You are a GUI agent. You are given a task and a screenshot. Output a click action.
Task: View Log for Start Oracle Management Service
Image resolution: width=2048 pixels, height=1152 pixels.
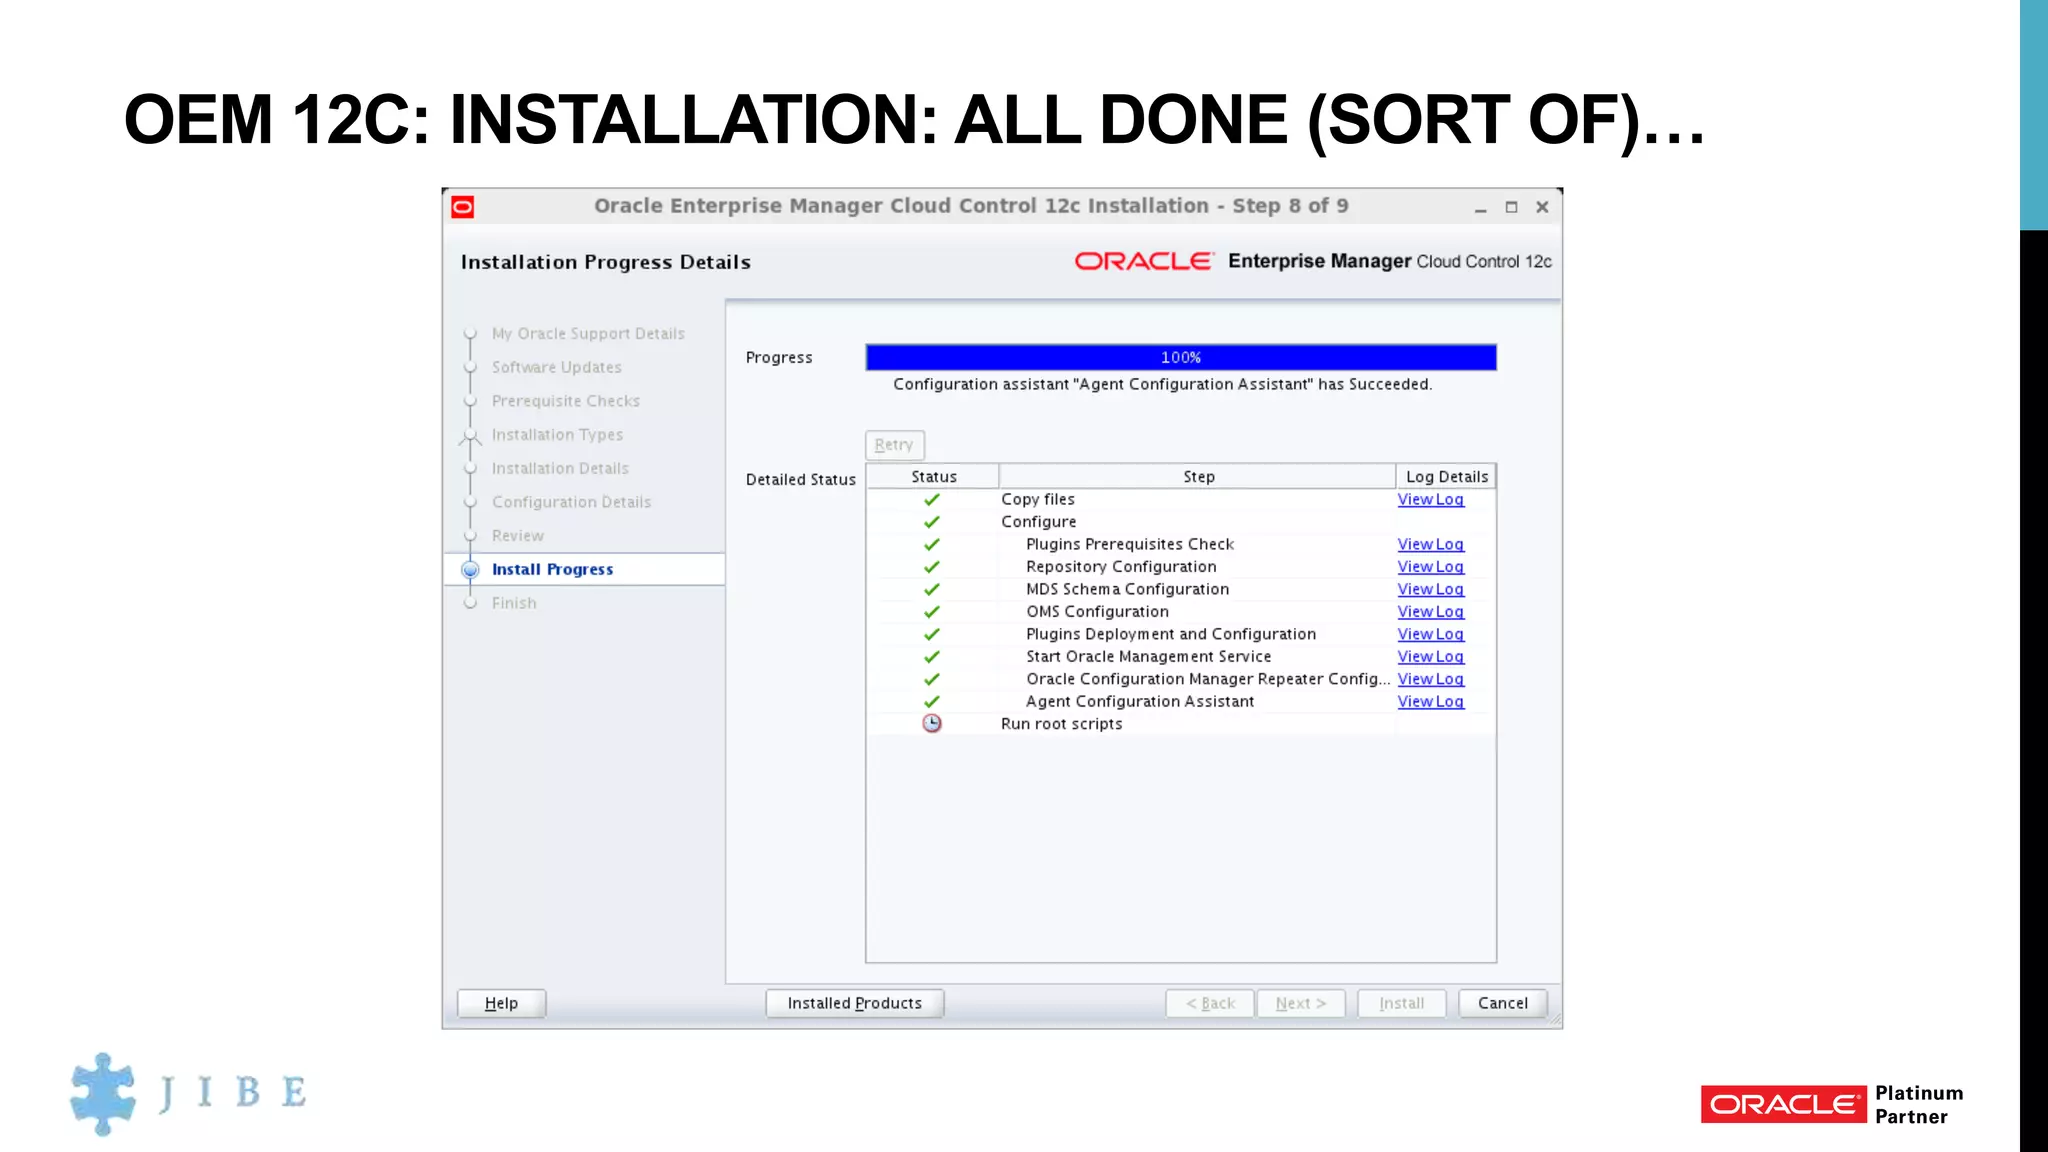(x=1430, y=657)
